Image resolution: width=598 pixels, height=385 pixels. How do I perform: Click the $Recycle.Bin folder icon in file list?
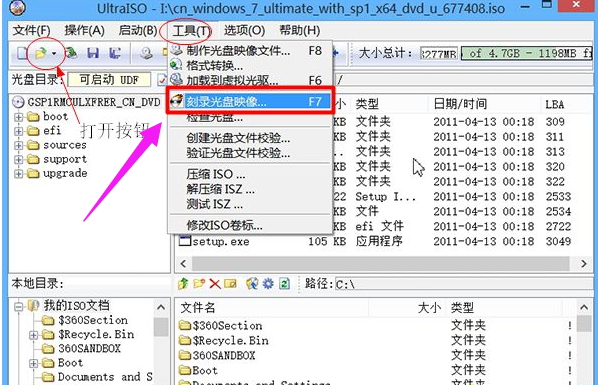(x=185, y=340)
